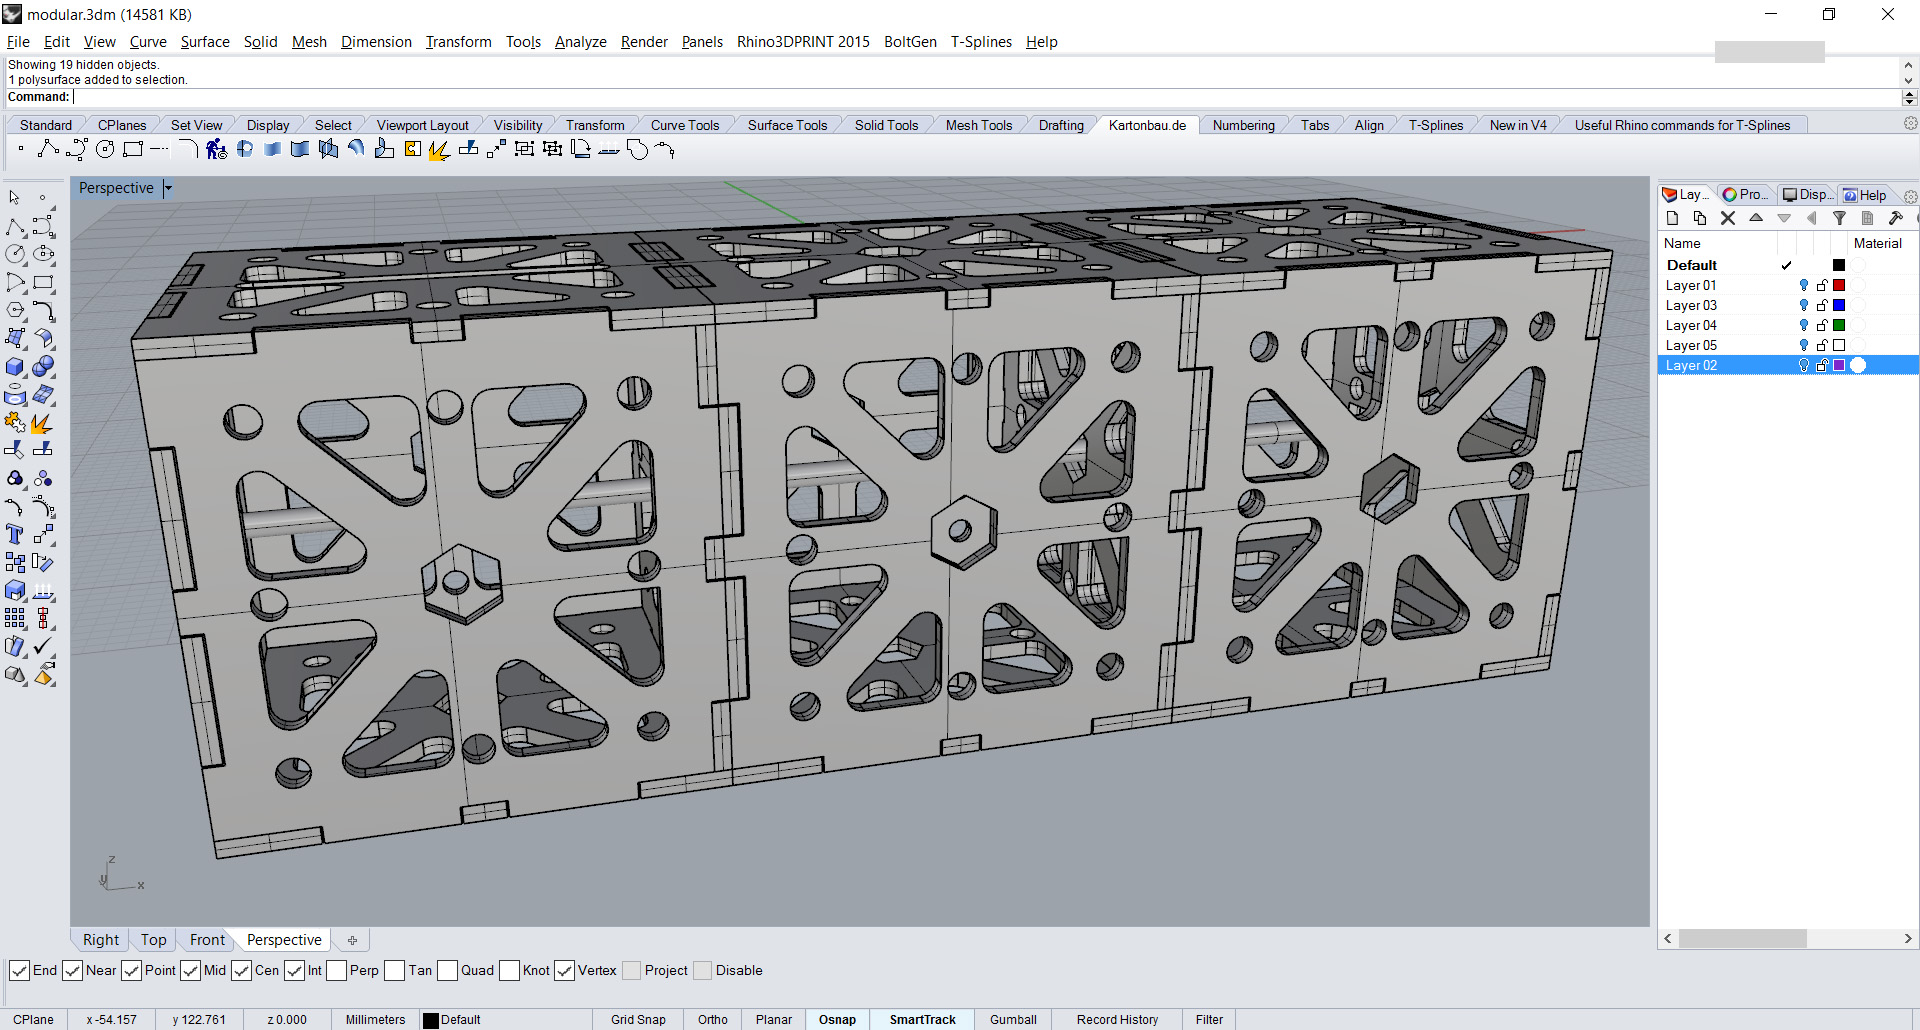Viewport: 1920px width, 1030px height.
Task: Open the Solid menu
Action: pos(260,42)
